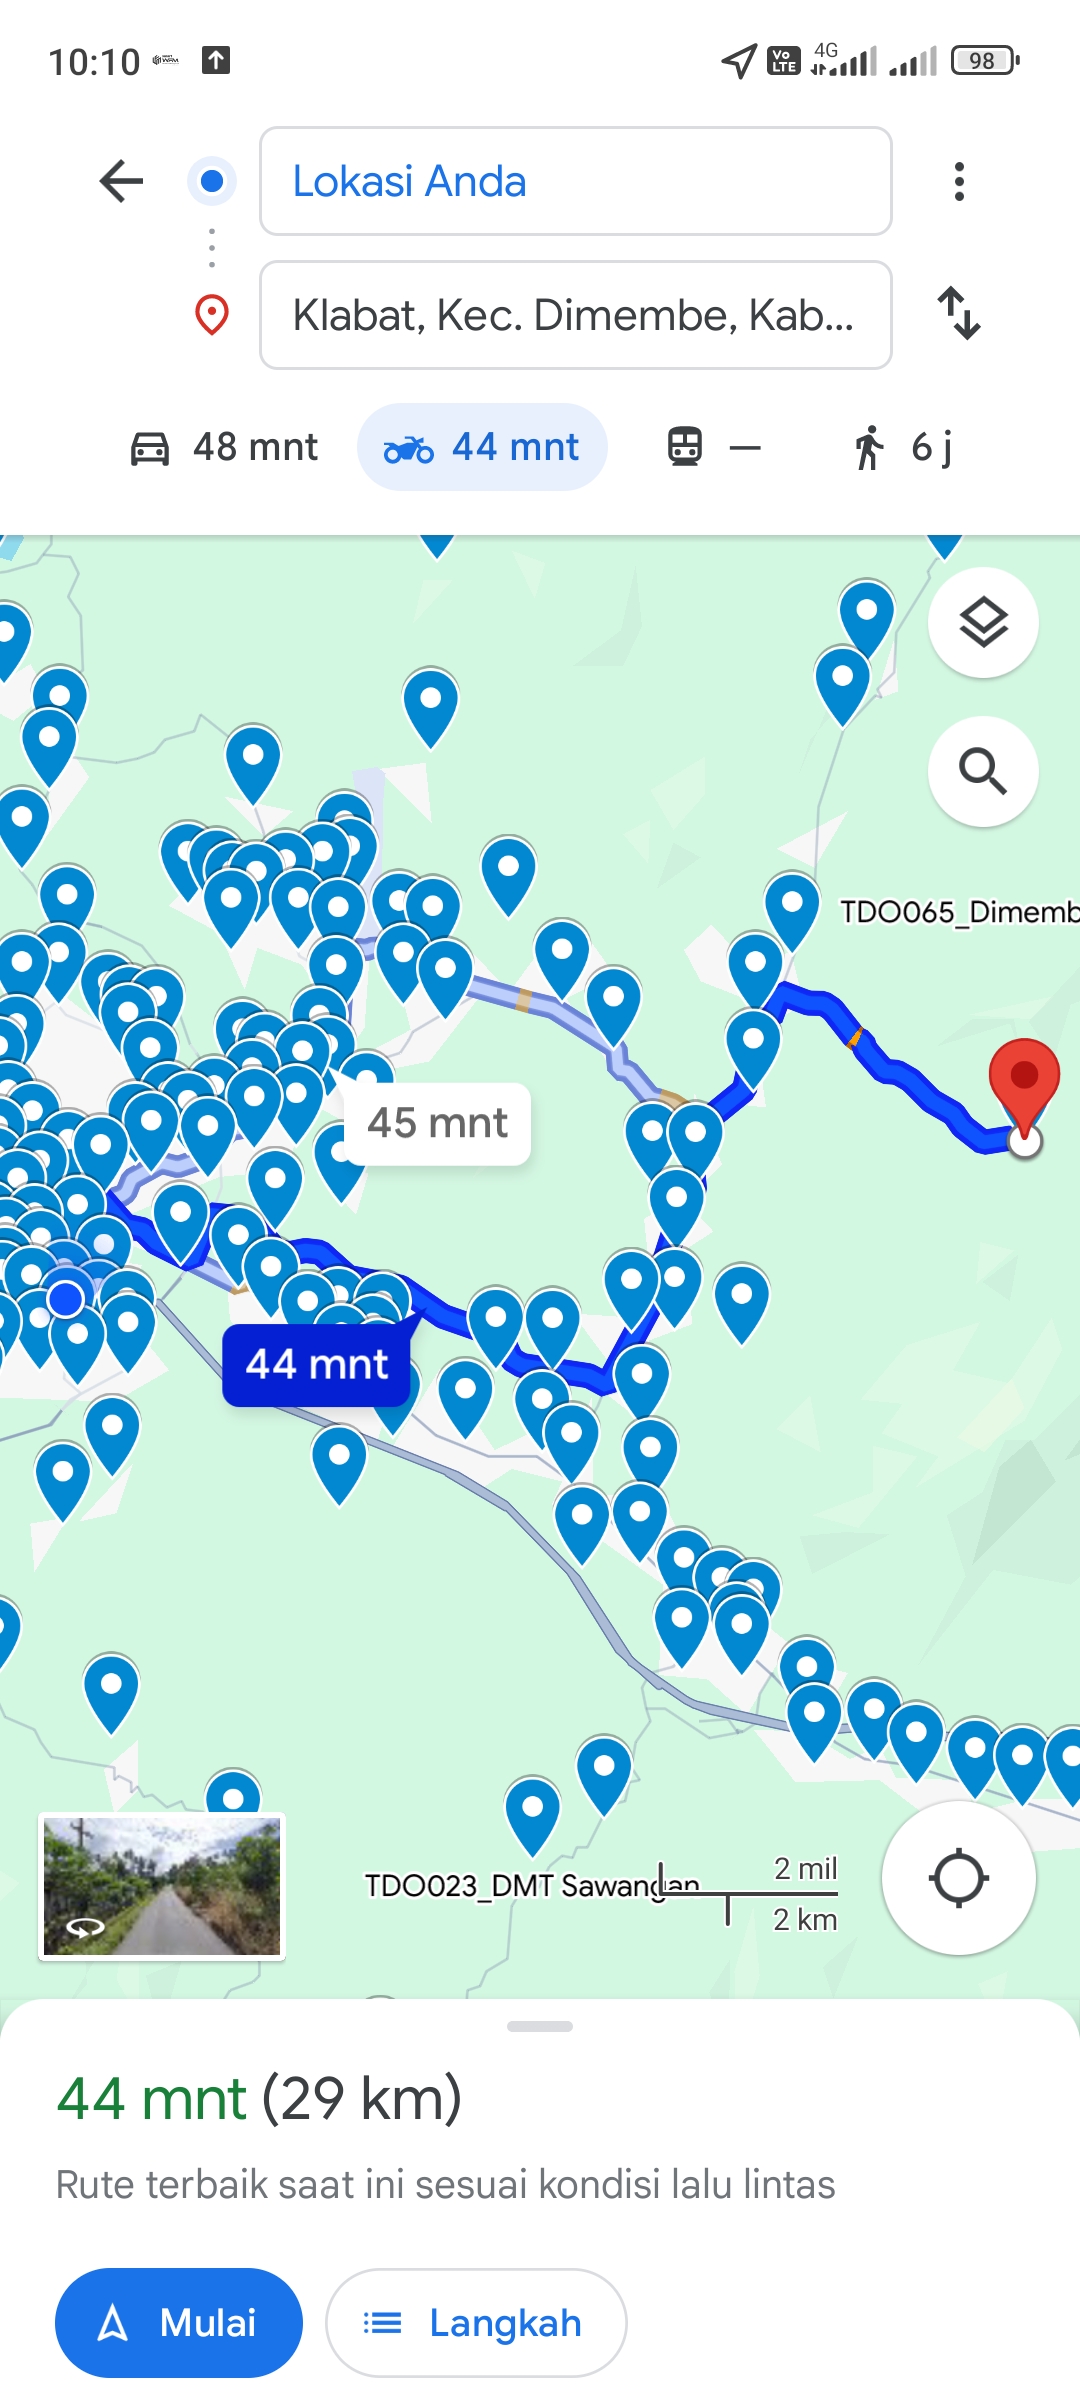
Task: Tap the blue current location dot on map
Action: (66, 1299)
